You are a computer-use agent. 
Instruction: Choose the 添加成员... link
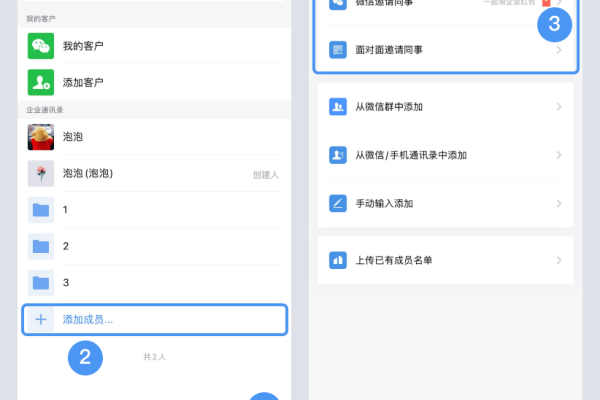point(88,320)
